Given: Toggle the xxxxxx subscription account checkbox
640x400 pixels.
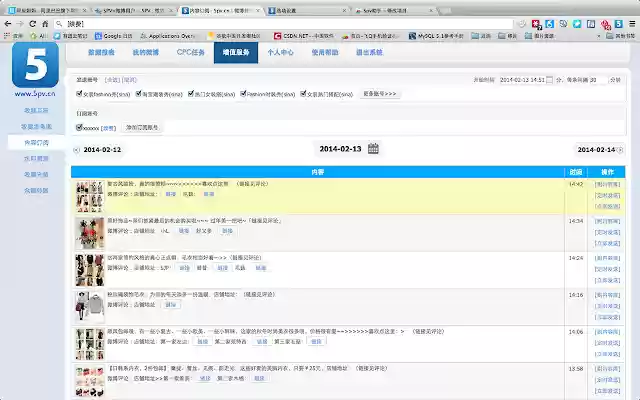Looking at the screenshot, I should (x=79, y=127).
